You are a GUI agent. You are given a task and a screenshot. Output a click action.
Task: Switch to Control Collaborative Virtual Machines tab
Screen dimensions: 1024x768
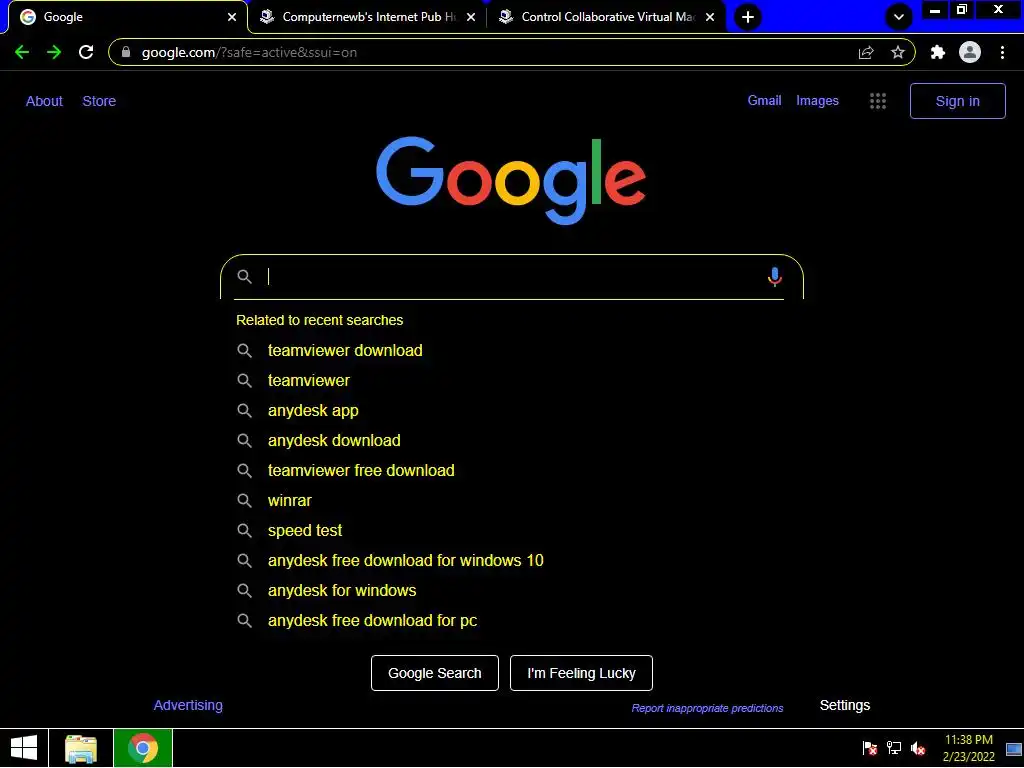point(605,17)
